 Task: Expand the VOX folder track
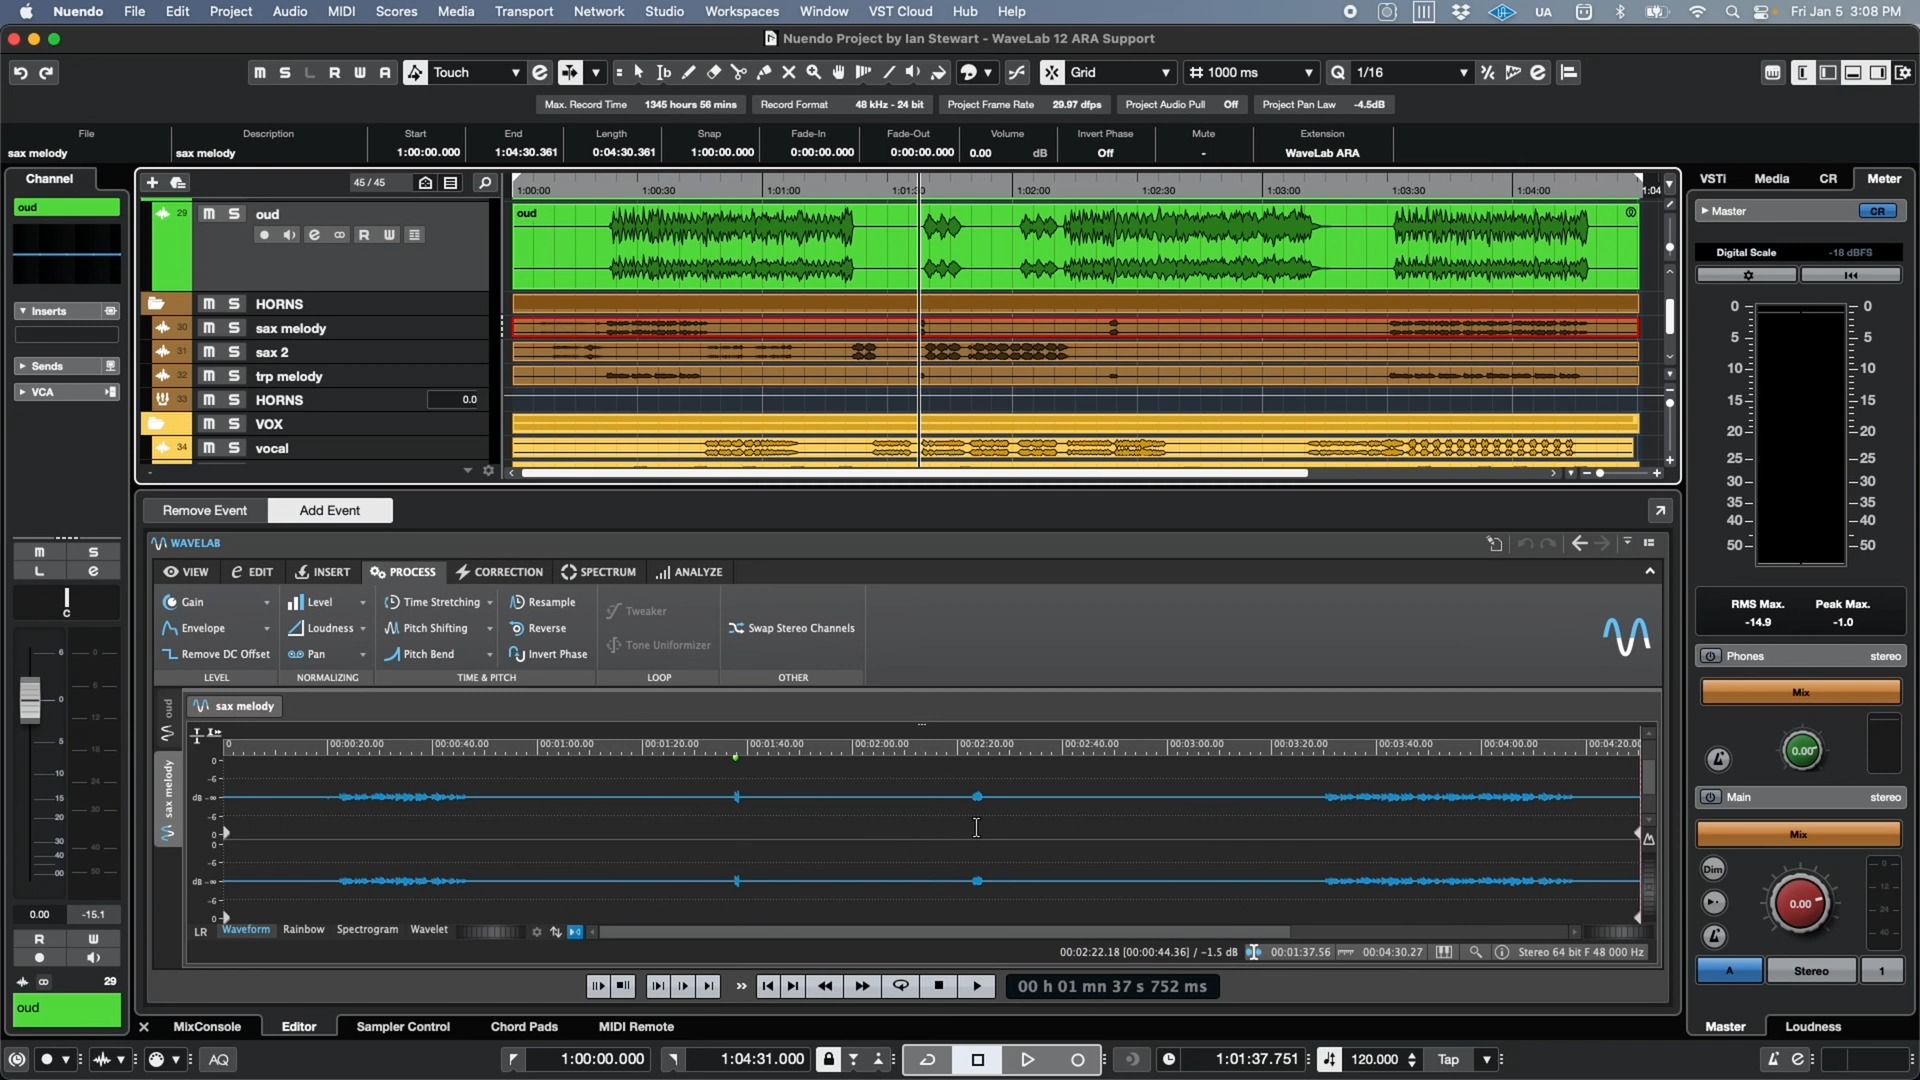coord(156,423)
